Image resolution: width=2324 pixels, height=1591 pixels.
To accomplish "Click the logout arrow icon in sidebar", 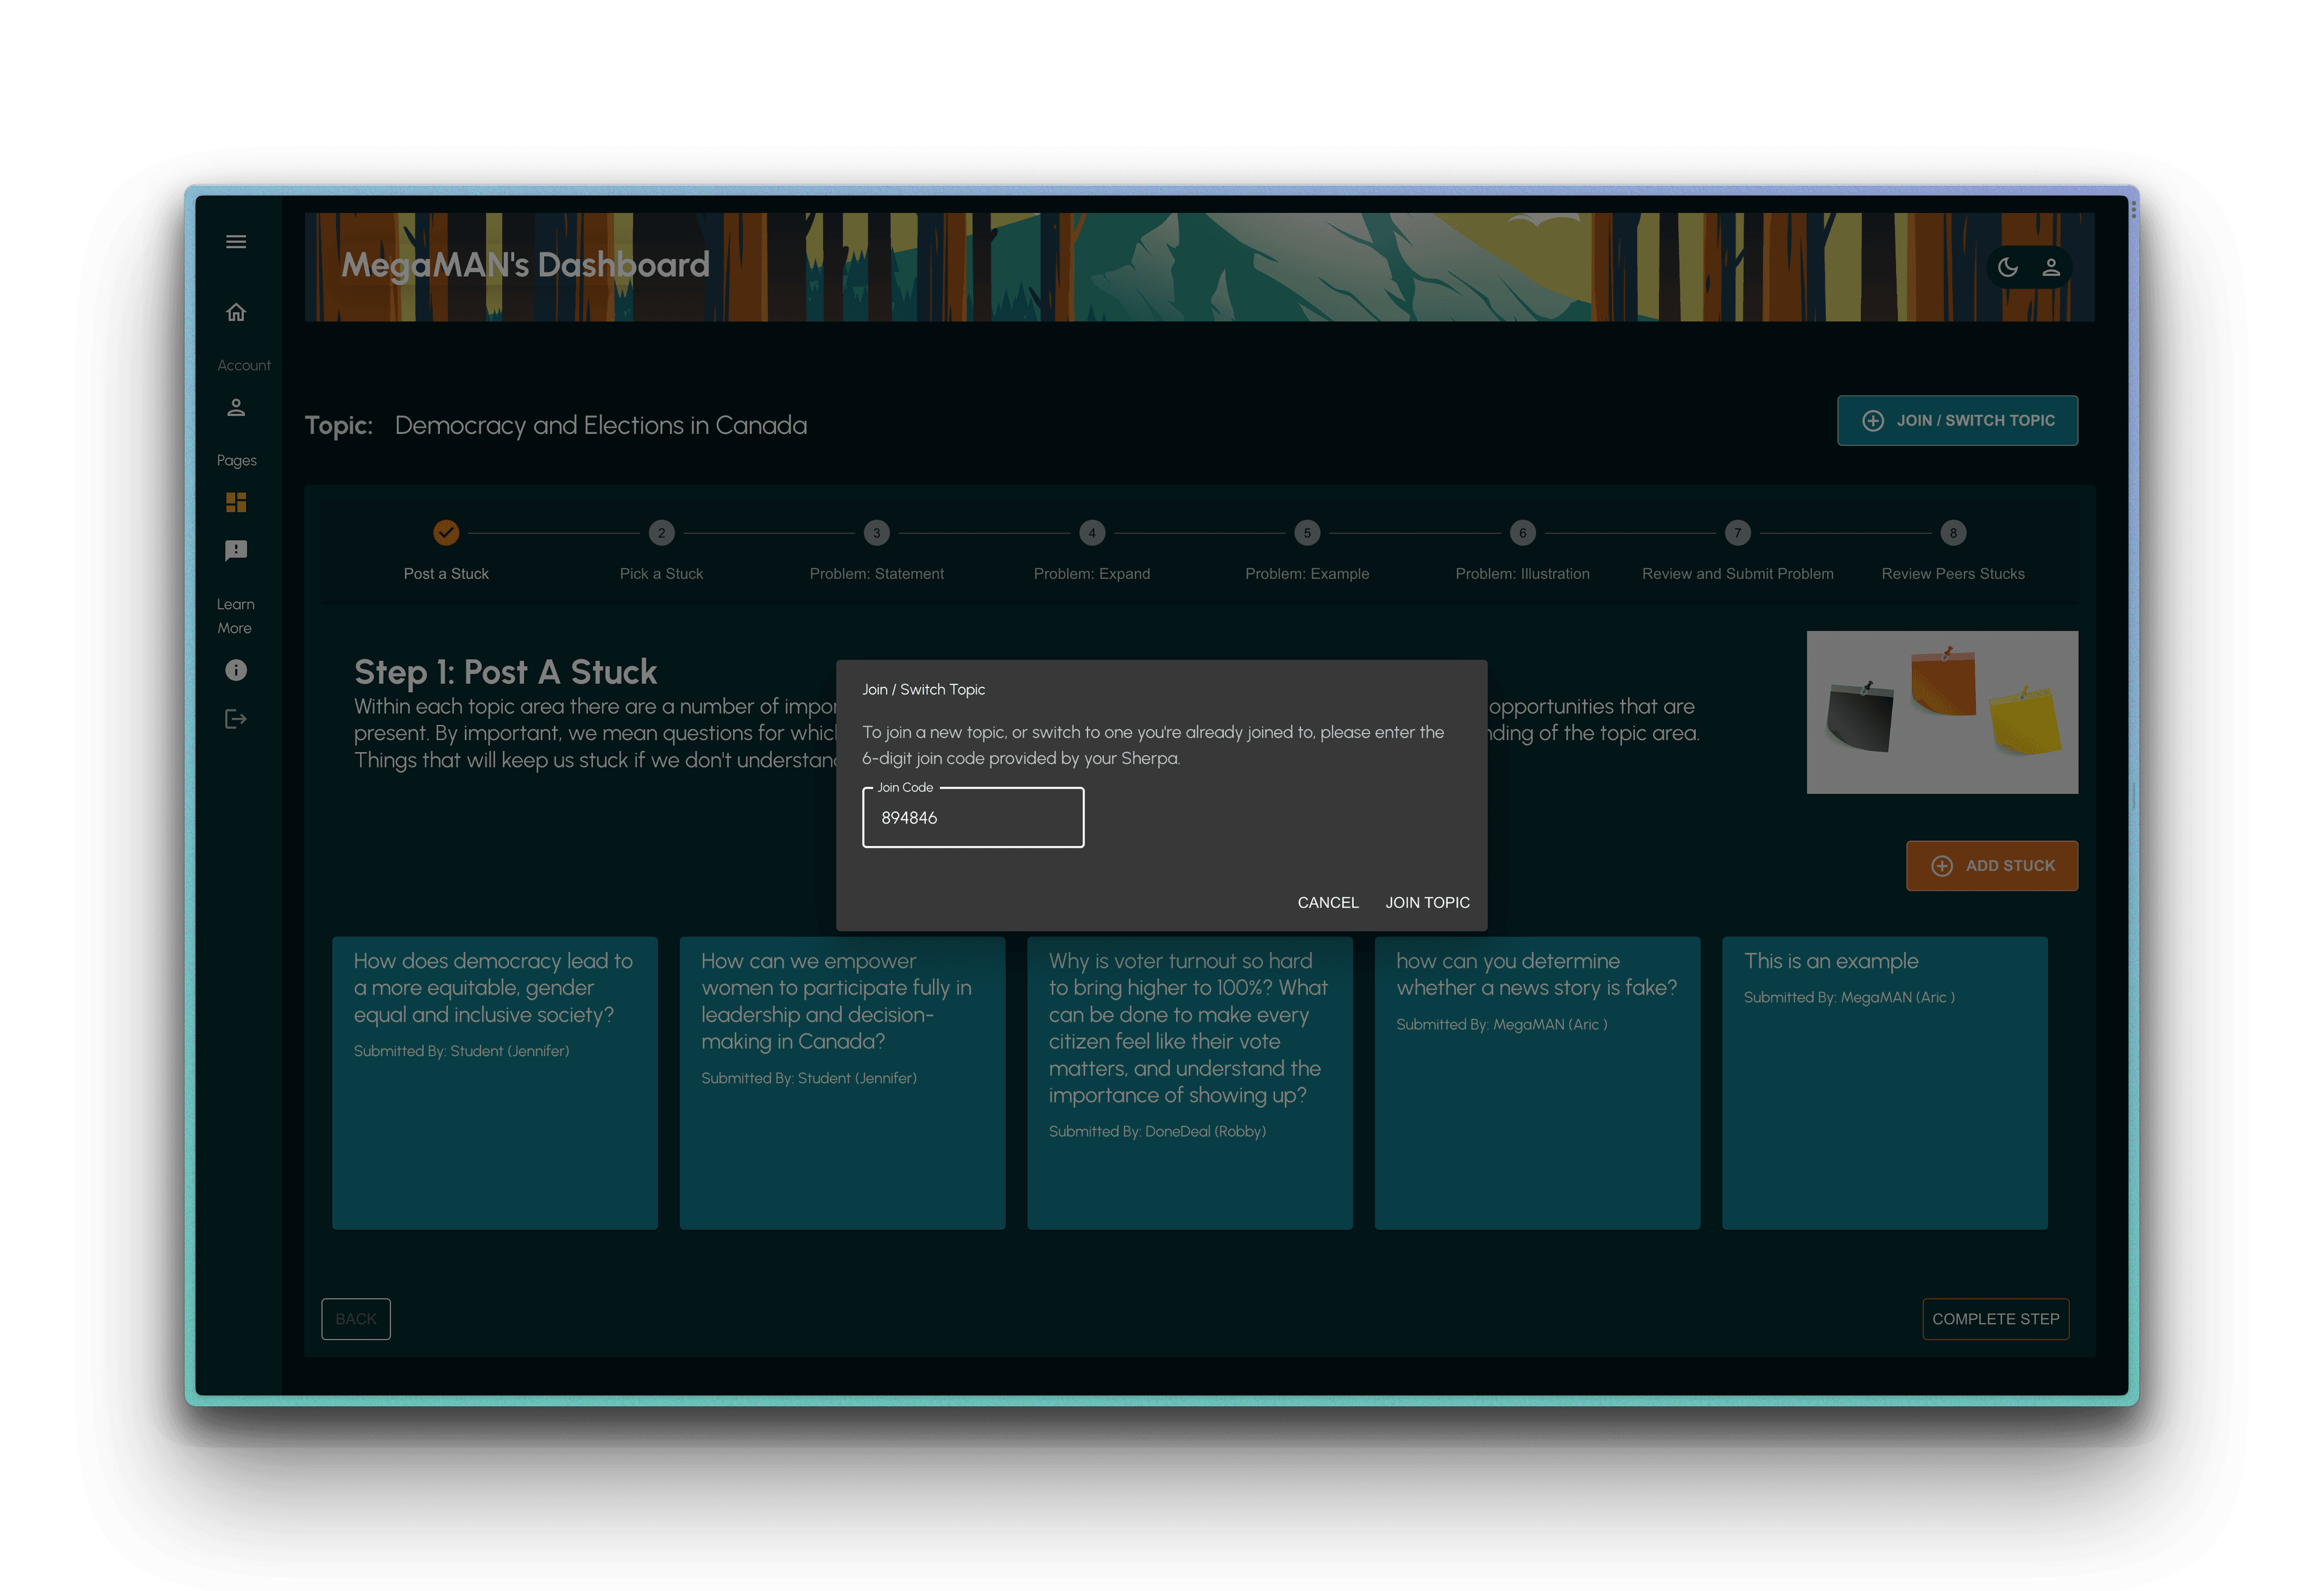I will point(236,719).
